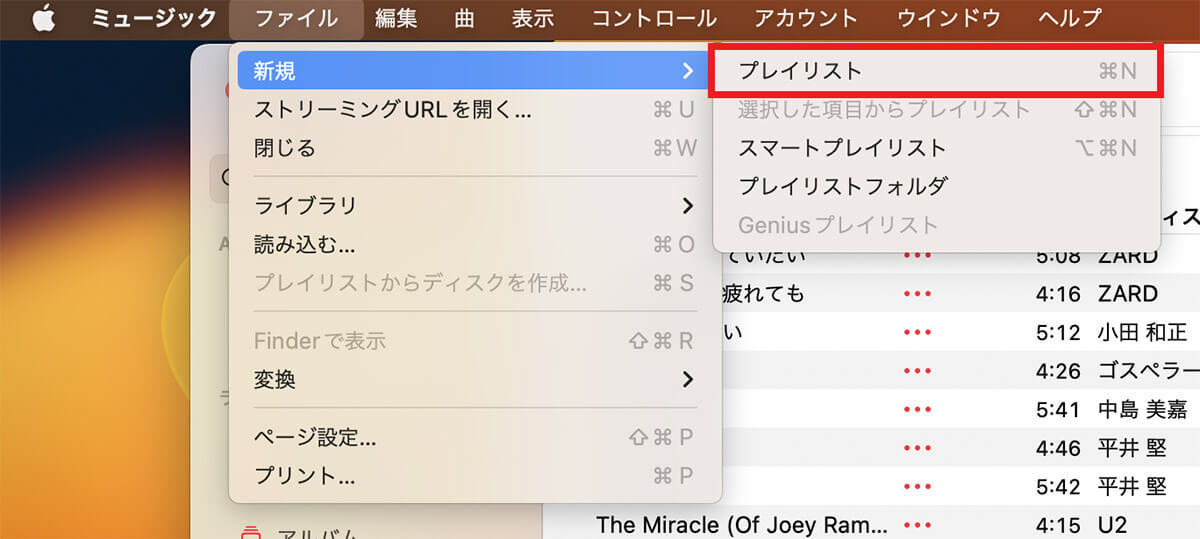The width and height of the screenshot is (1200, 539).
Task: Click artist U2 in the song list
Action: [x=1114, y=524]
